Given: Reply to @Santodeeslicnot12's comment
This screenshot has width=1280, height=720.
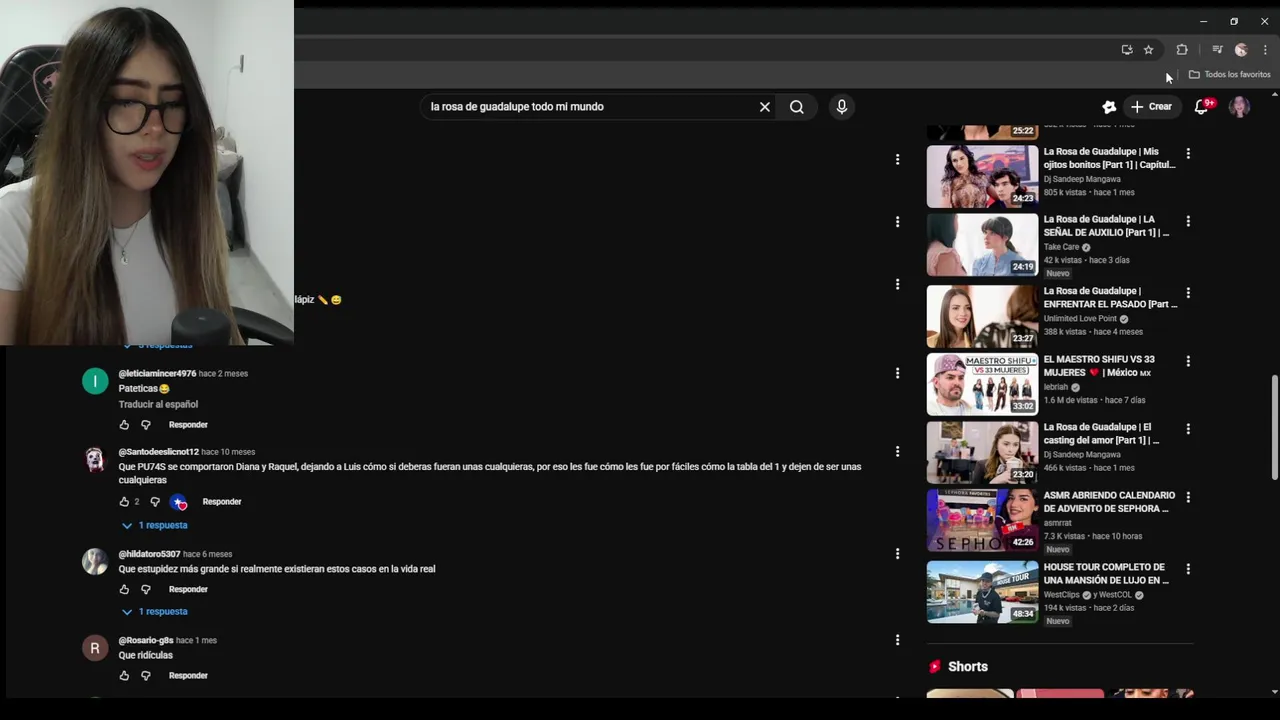Looking at the screenshot, I should tap(222, 502).
